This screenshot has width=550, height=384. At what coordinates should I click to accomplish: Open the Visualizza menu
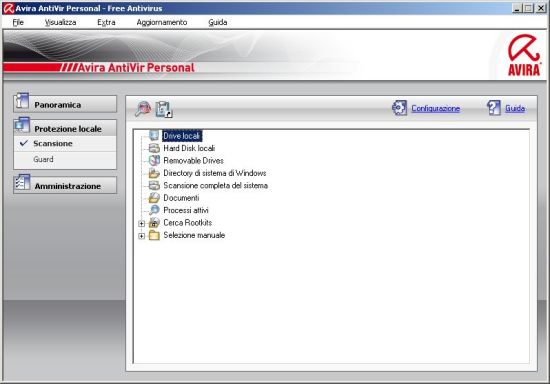60,22
